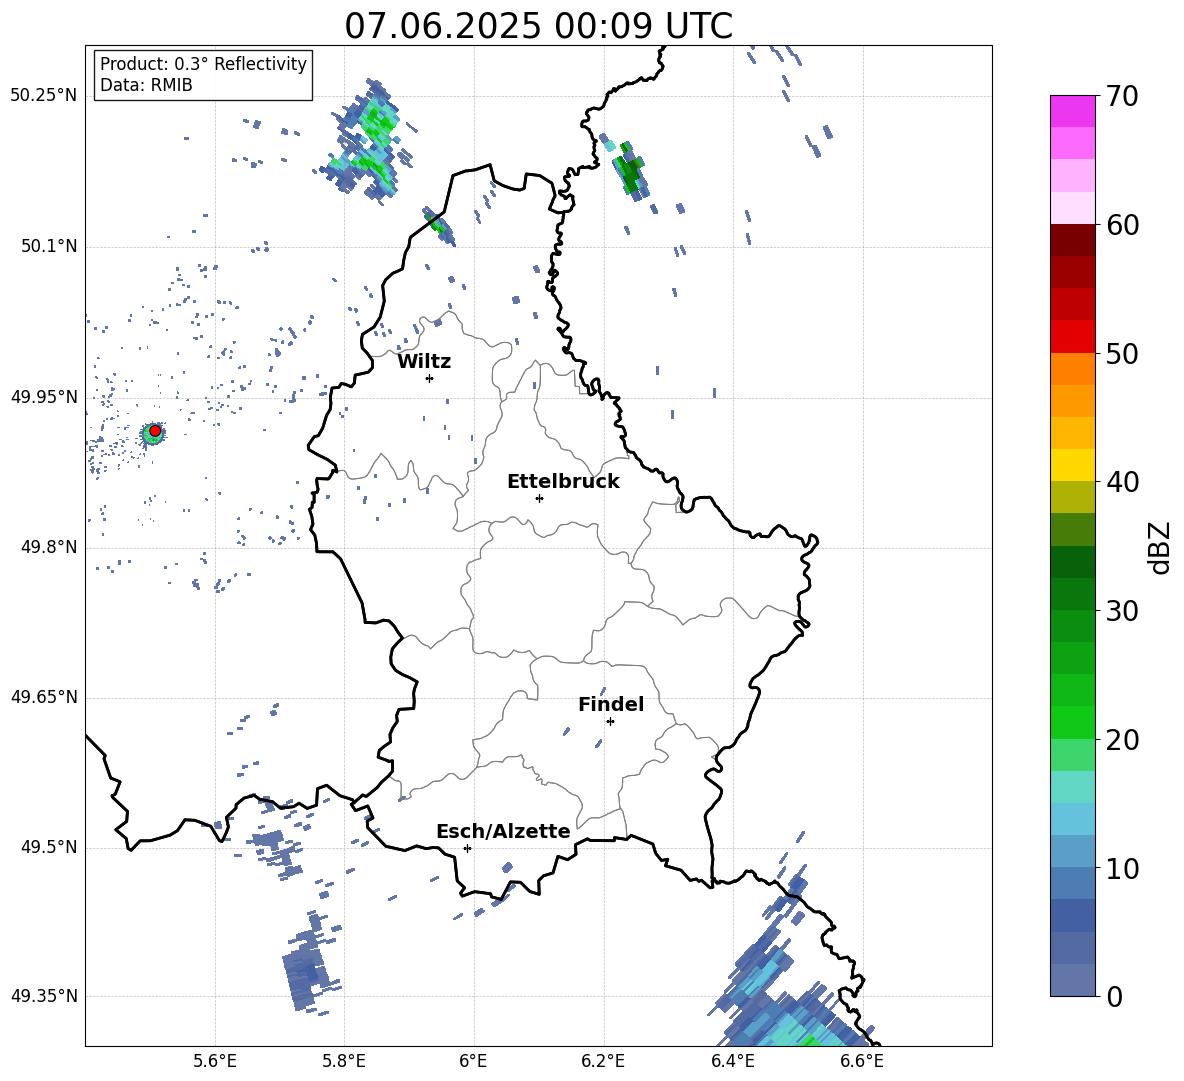
Task: Click the cross marker below Esch/Alzette
Action: point(467,848)
